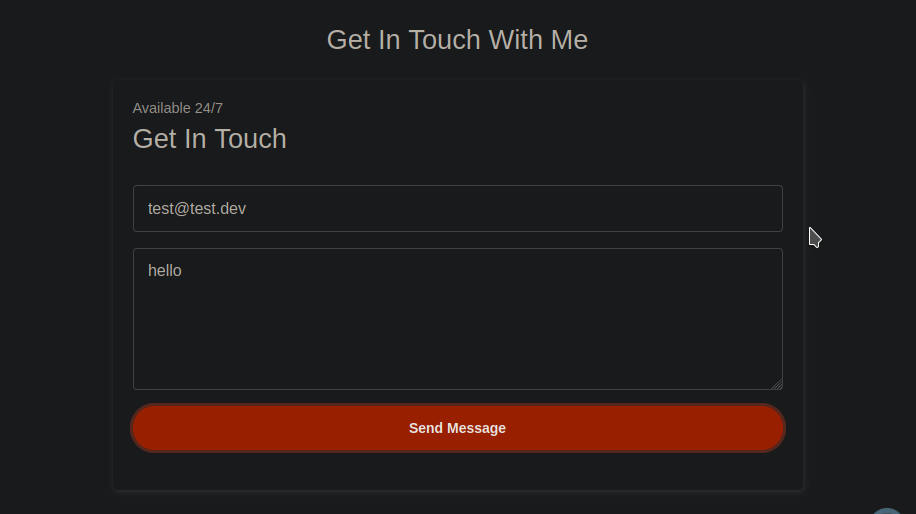Place cursor on the 'test@test.dev' text
The image size is (916, 514).
197,209
